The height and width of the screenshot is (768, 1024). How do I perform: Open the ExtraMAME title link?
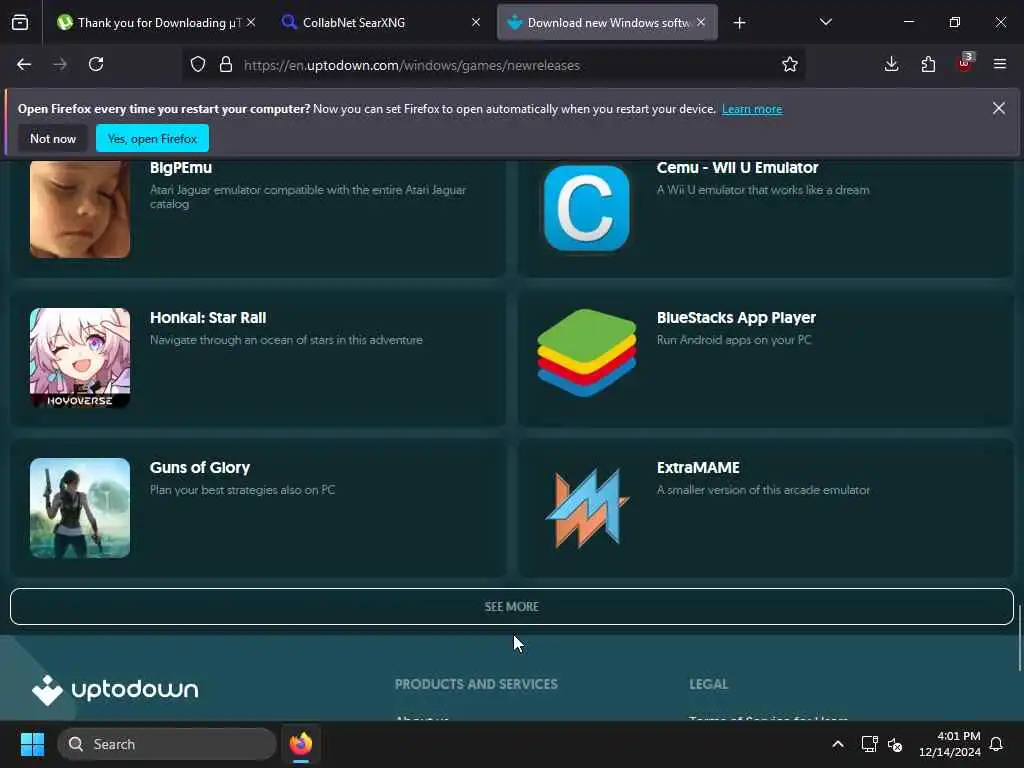(x=698, y=468)
